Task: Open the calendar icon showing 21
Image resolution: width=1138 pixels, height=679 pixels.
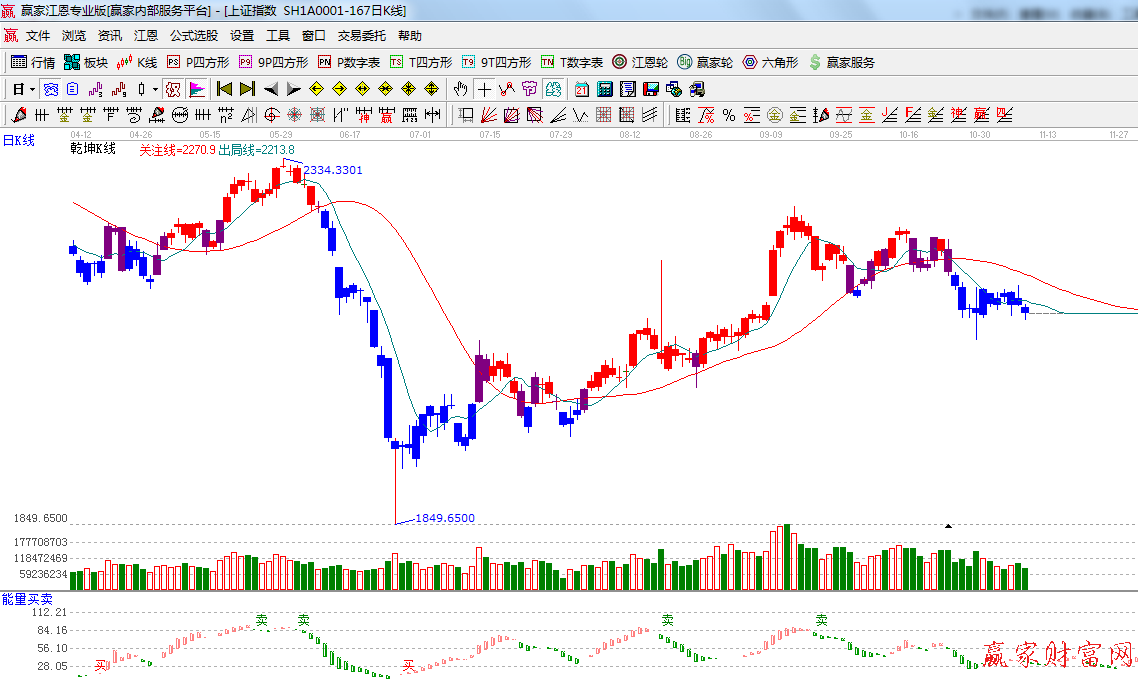Action: [x=581, y=89]
